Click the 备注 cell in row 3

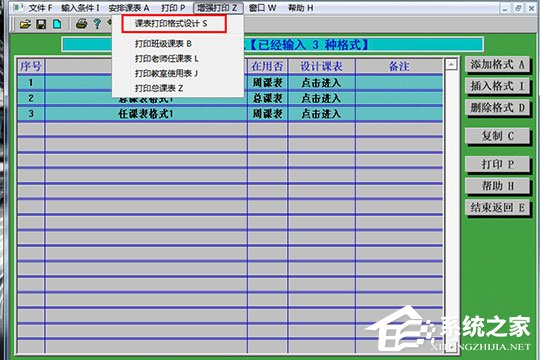pyautogui.click(x=399, y=114)
